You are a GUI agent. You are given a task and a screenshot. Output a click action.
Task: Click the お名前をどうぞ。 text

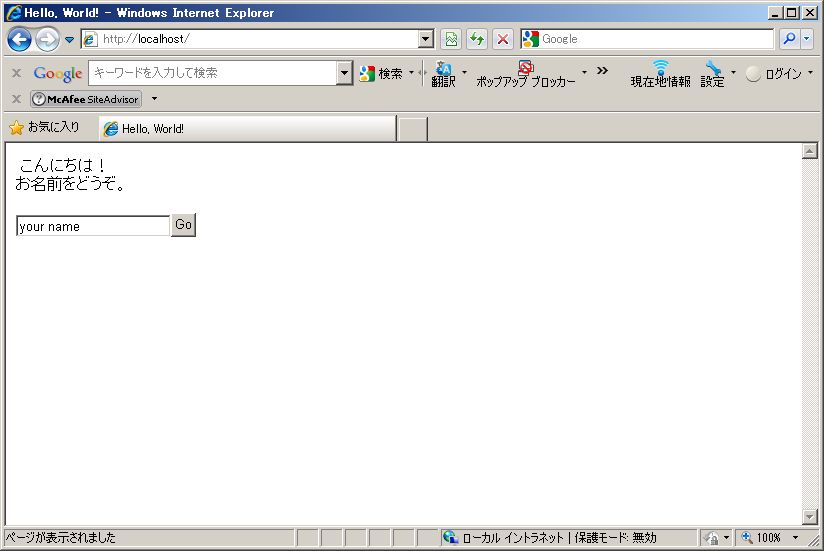coord(70,184)
